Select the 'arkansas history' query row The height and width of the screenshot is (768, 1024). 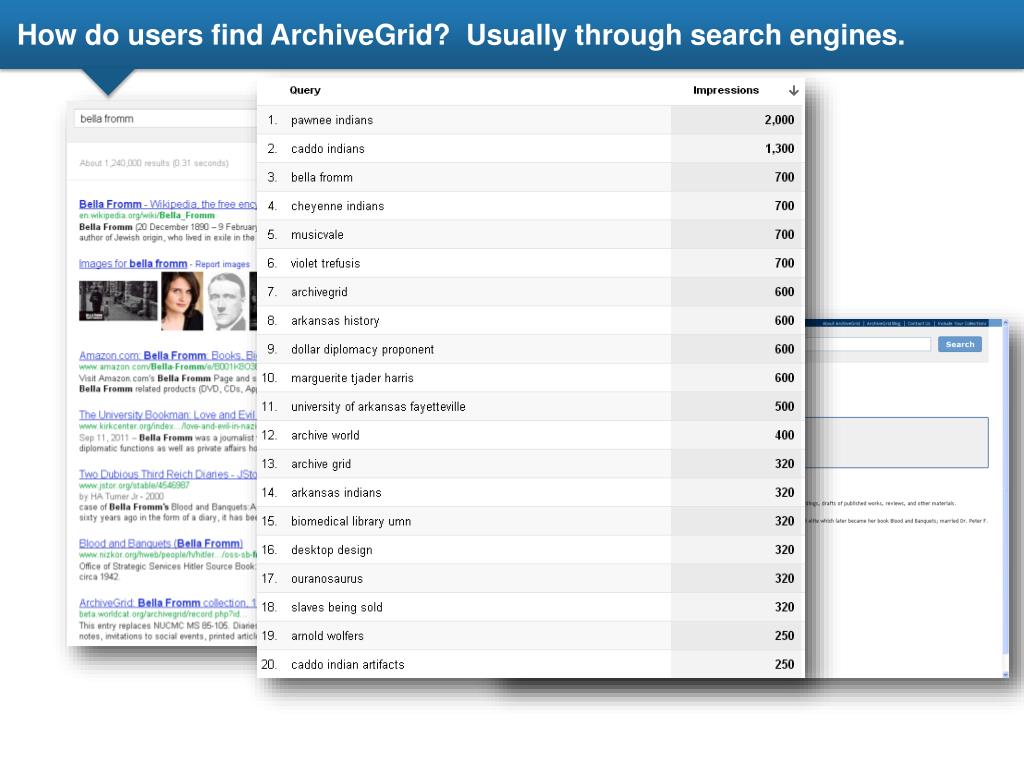click(x=530, y=321)
